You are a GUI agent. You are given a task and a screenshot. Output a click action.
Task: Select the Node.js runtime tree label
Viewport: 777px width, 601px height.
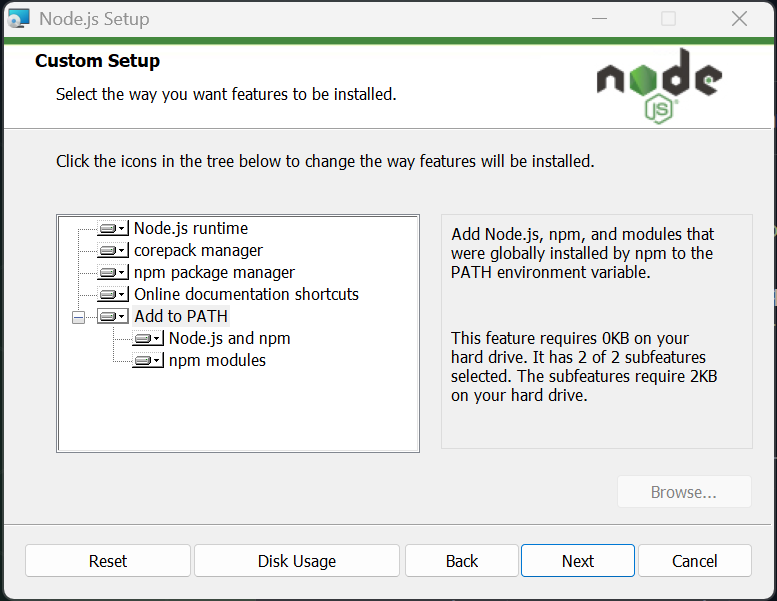pyautogui.click(x=191, y=228)
